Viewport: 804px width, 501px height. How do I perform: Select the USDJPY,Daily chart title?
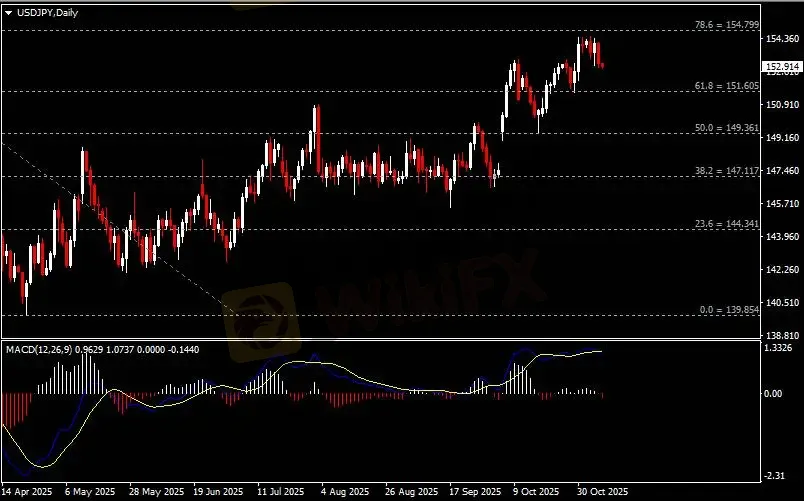pyautogui.click(x=47, y=12)
